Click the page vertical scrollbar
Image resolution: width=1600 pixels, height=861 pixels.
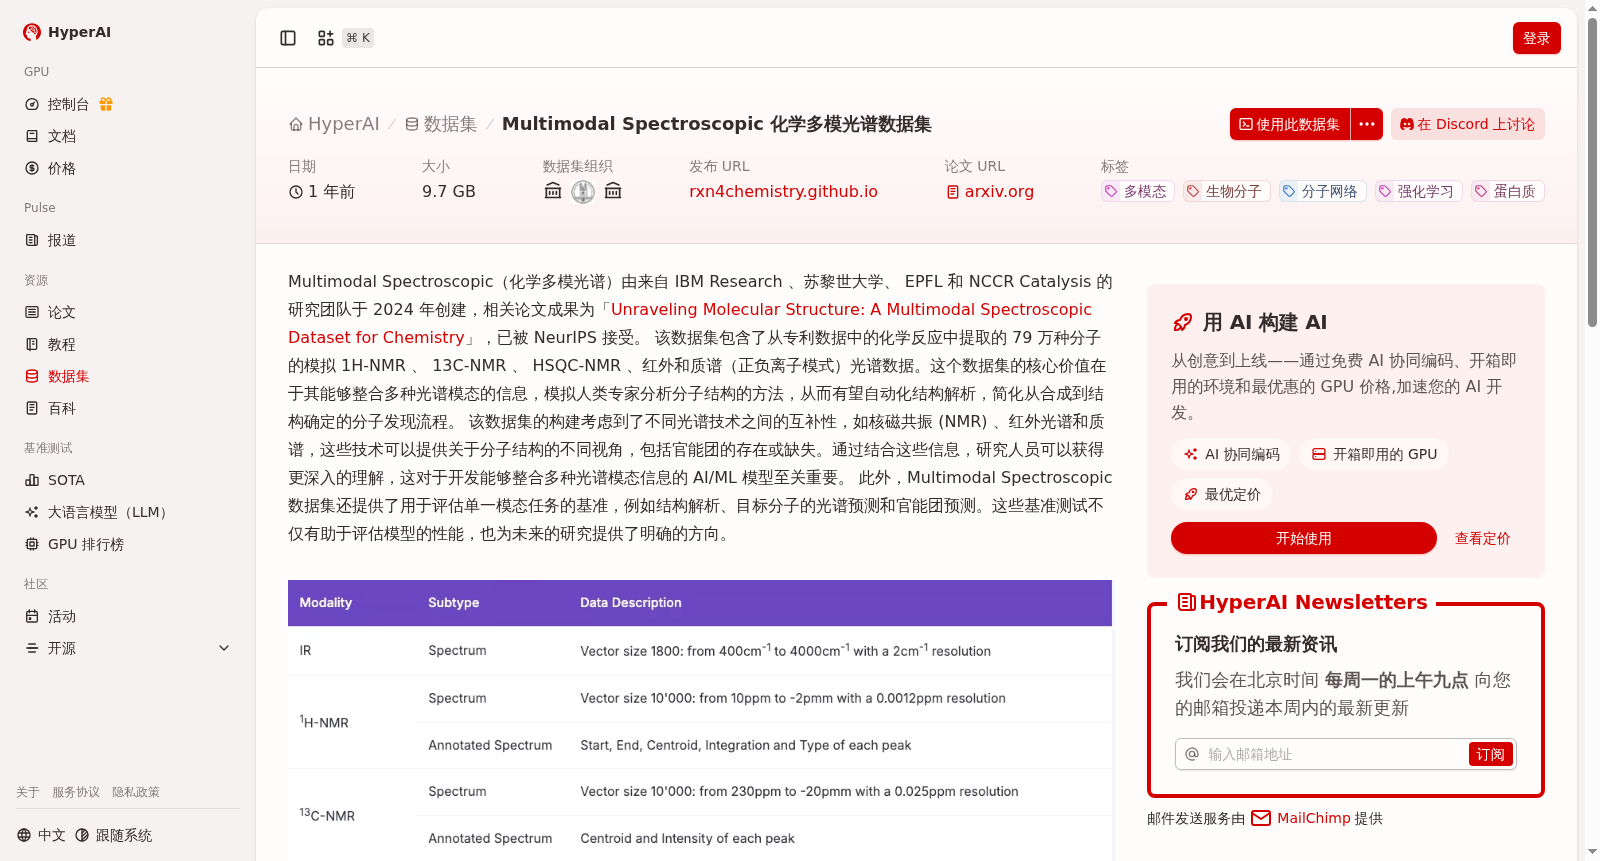pos(1592,170)
